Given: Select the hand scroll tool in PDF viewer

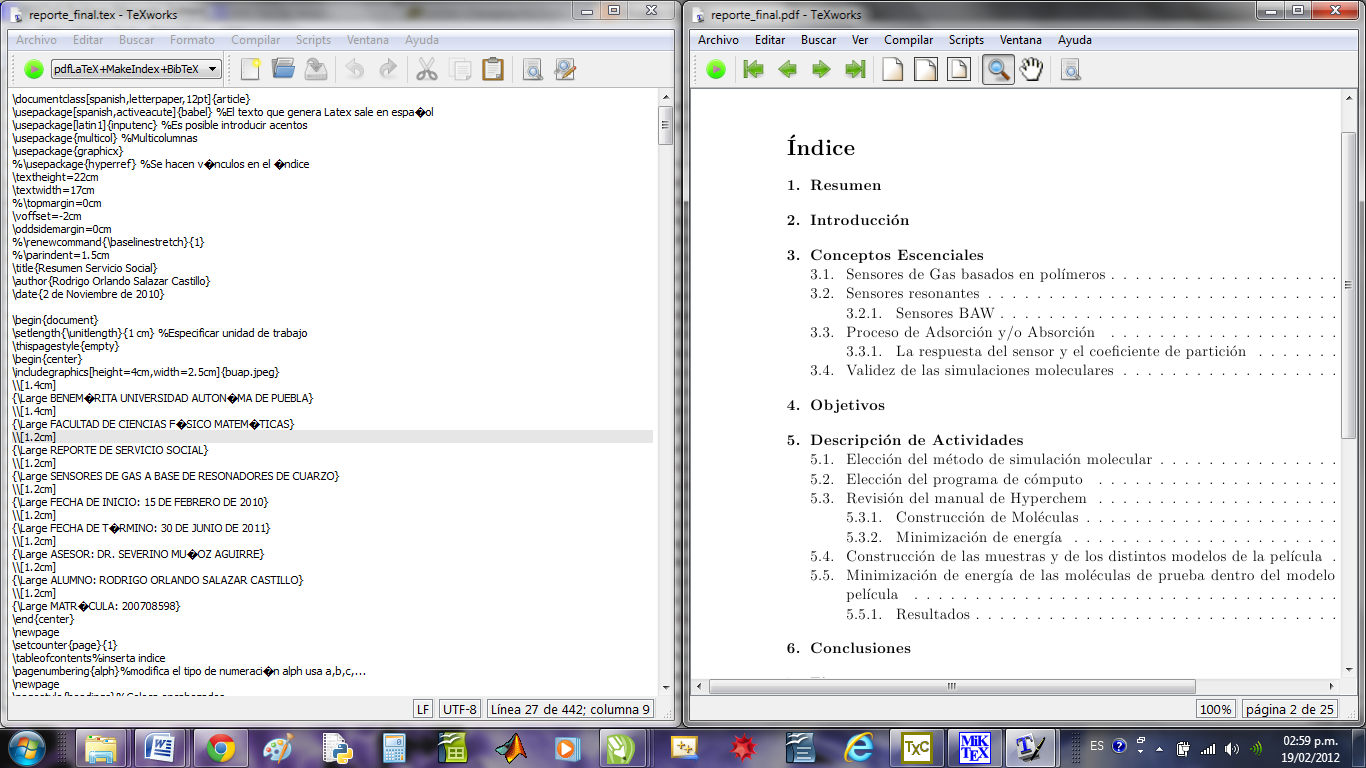Looking at the screenshot, I should pyautogui.click(x=1031, y=69).
